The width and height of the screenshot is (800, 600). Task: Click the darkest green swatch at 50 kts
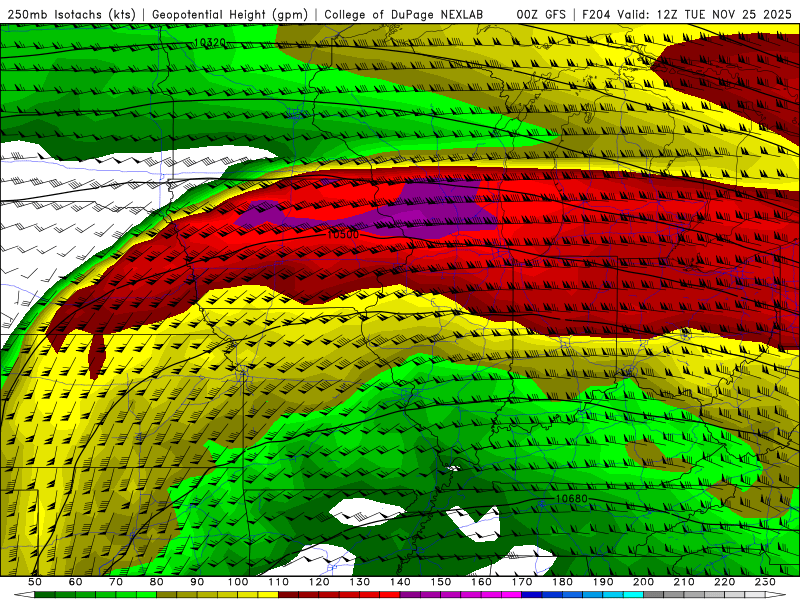coord(44,594)
